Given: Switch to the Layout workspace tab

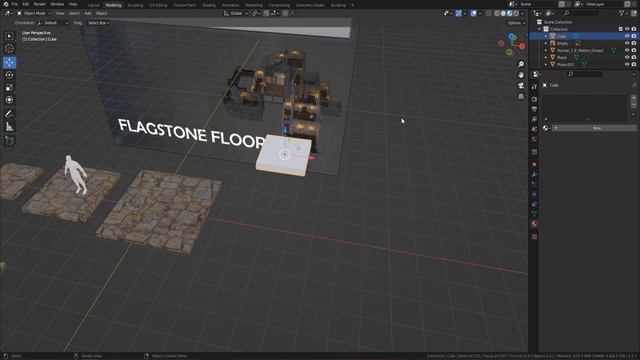Looking at the screenshot, I should point(93,5).
